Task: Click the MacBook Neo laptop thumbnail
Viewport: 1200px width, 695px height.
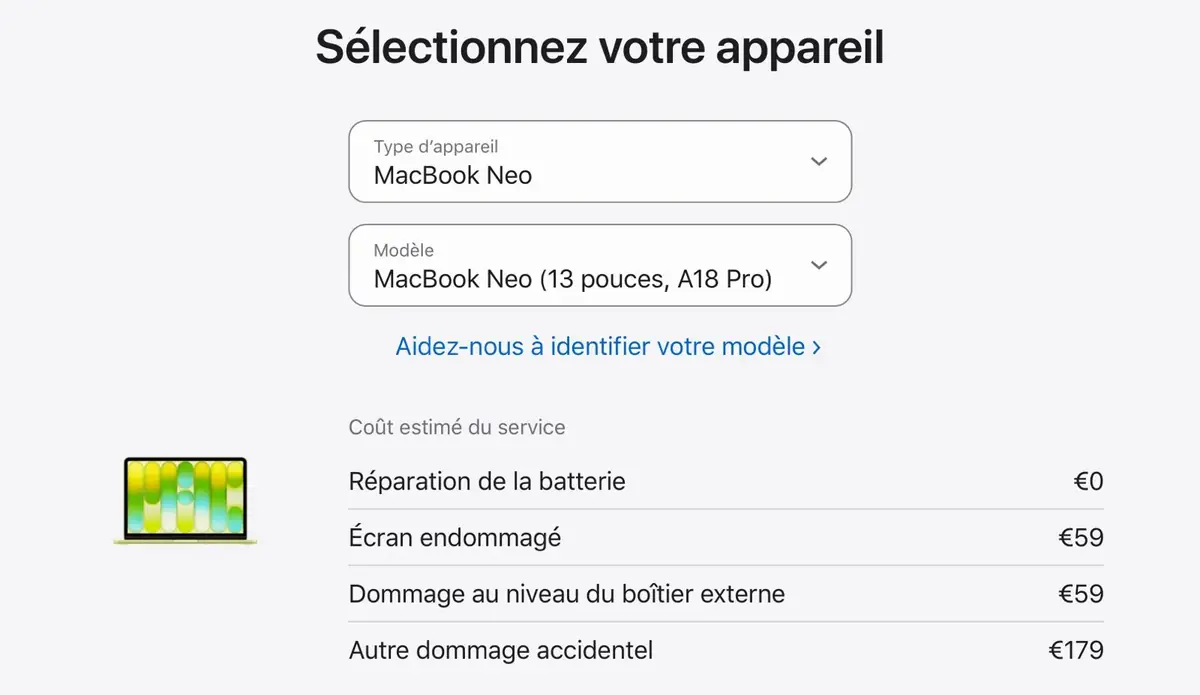Action: (184, 502)
